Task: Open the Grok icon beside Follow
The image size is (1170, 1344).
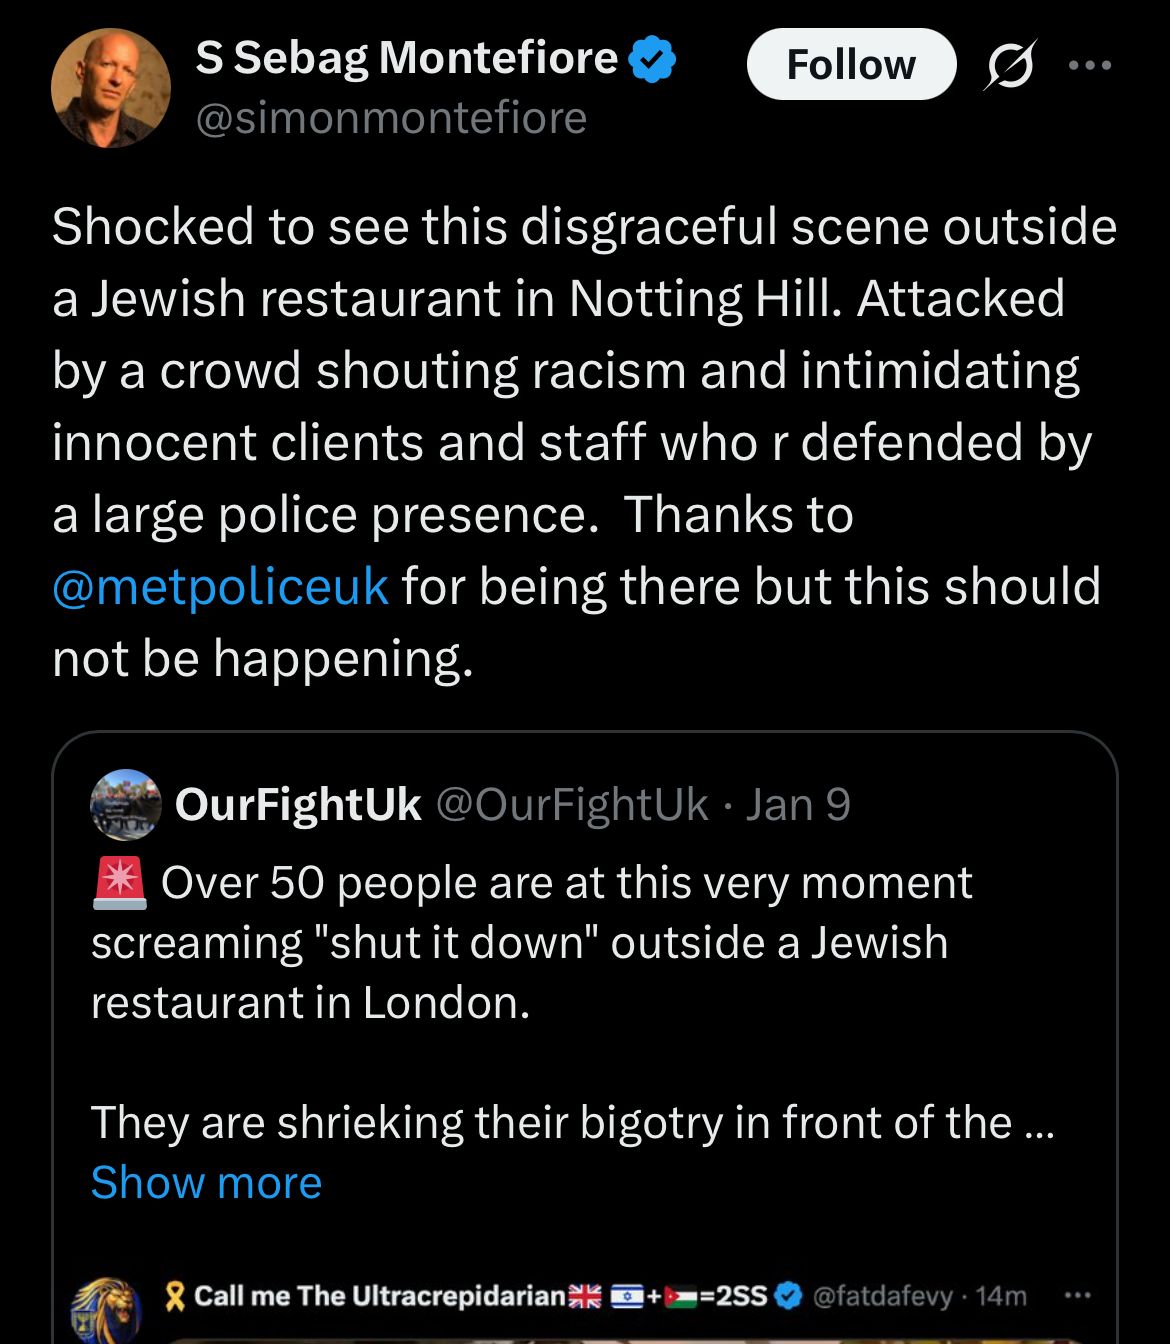Action: (x=1010, y=65)
